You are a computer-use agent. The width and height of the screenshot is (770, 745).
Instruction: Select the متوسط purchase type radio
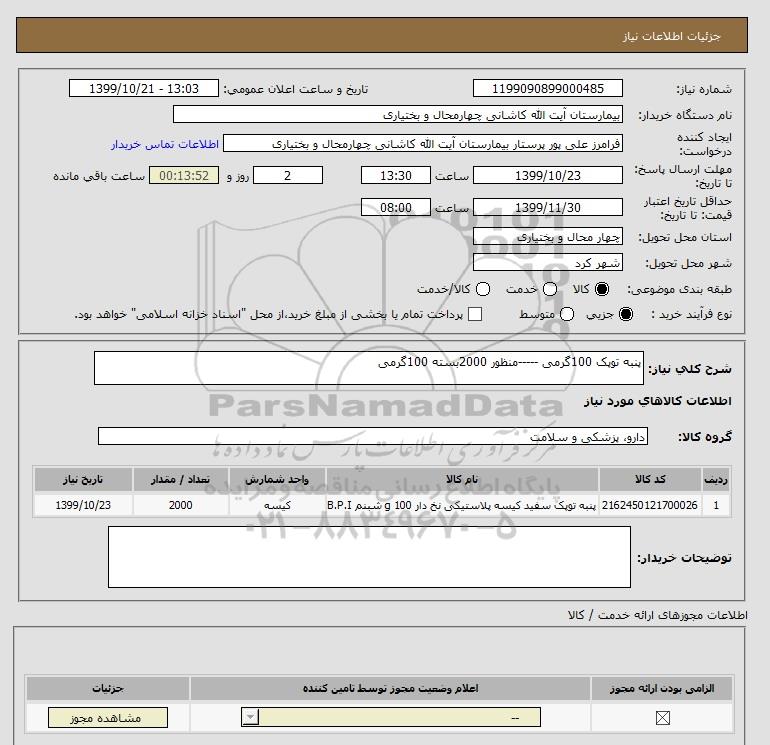click(567, 314)
